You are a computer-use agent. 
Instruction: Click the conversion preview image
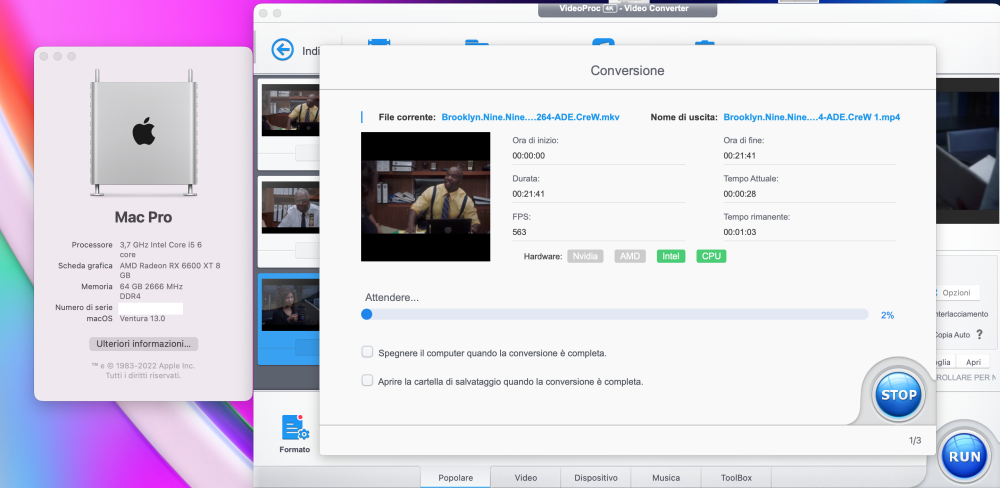click(425, 196)
